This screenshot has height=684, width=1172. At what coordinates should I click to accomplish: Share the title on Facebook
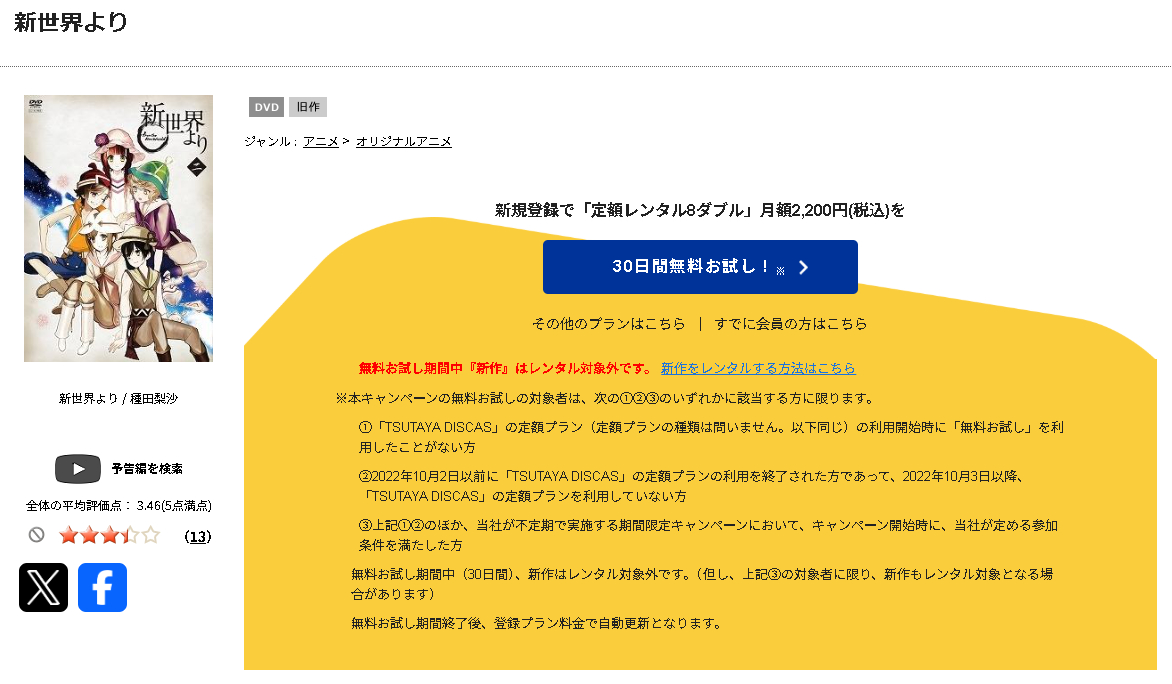(x=102, y=588)
